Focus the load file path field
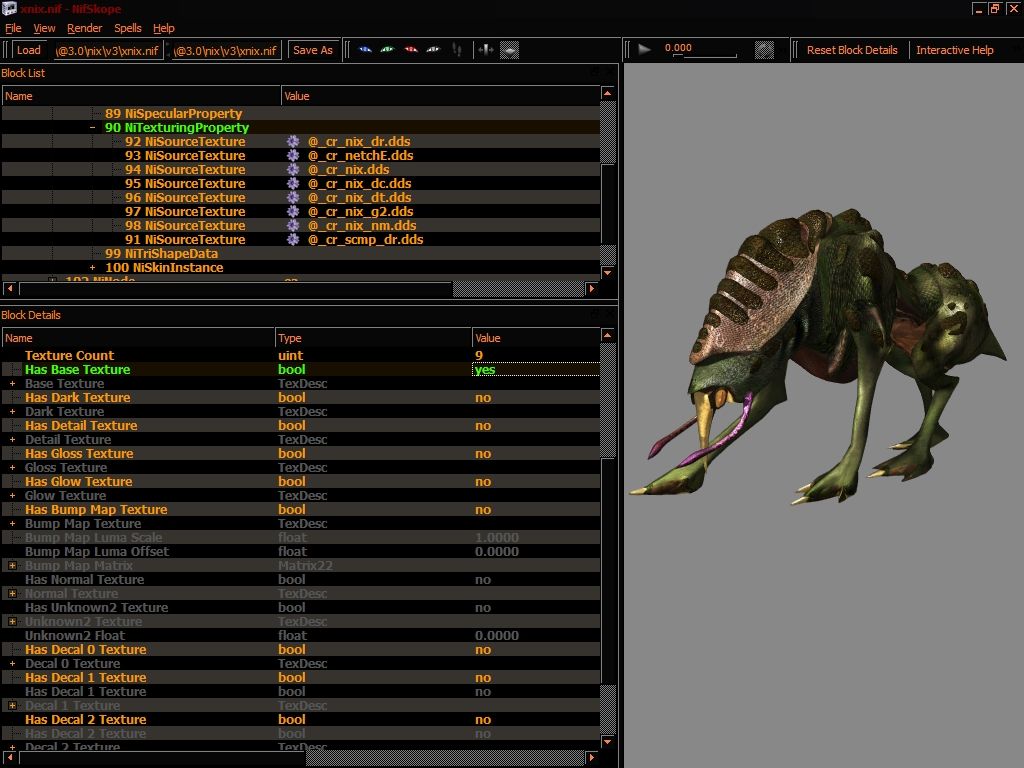The image size is (1024, 768). (x=108, y=50)
